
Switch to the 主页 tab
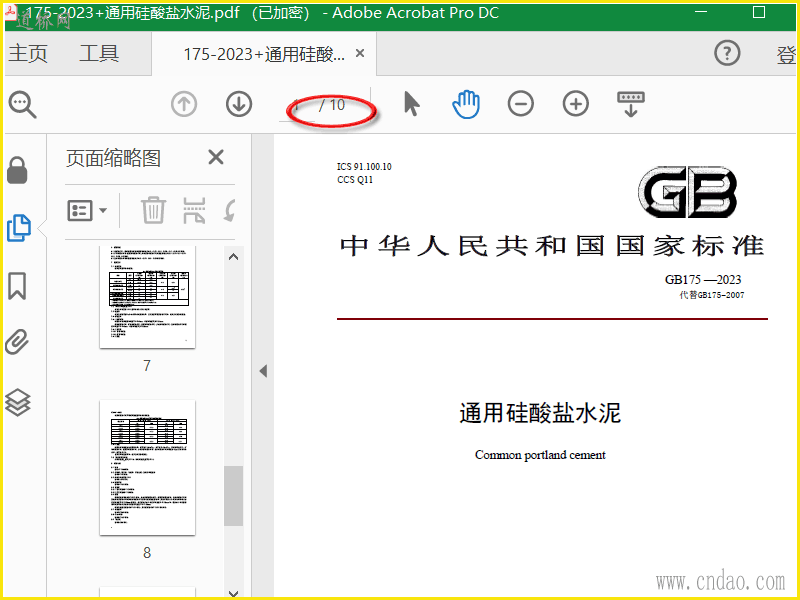(28, 54)
